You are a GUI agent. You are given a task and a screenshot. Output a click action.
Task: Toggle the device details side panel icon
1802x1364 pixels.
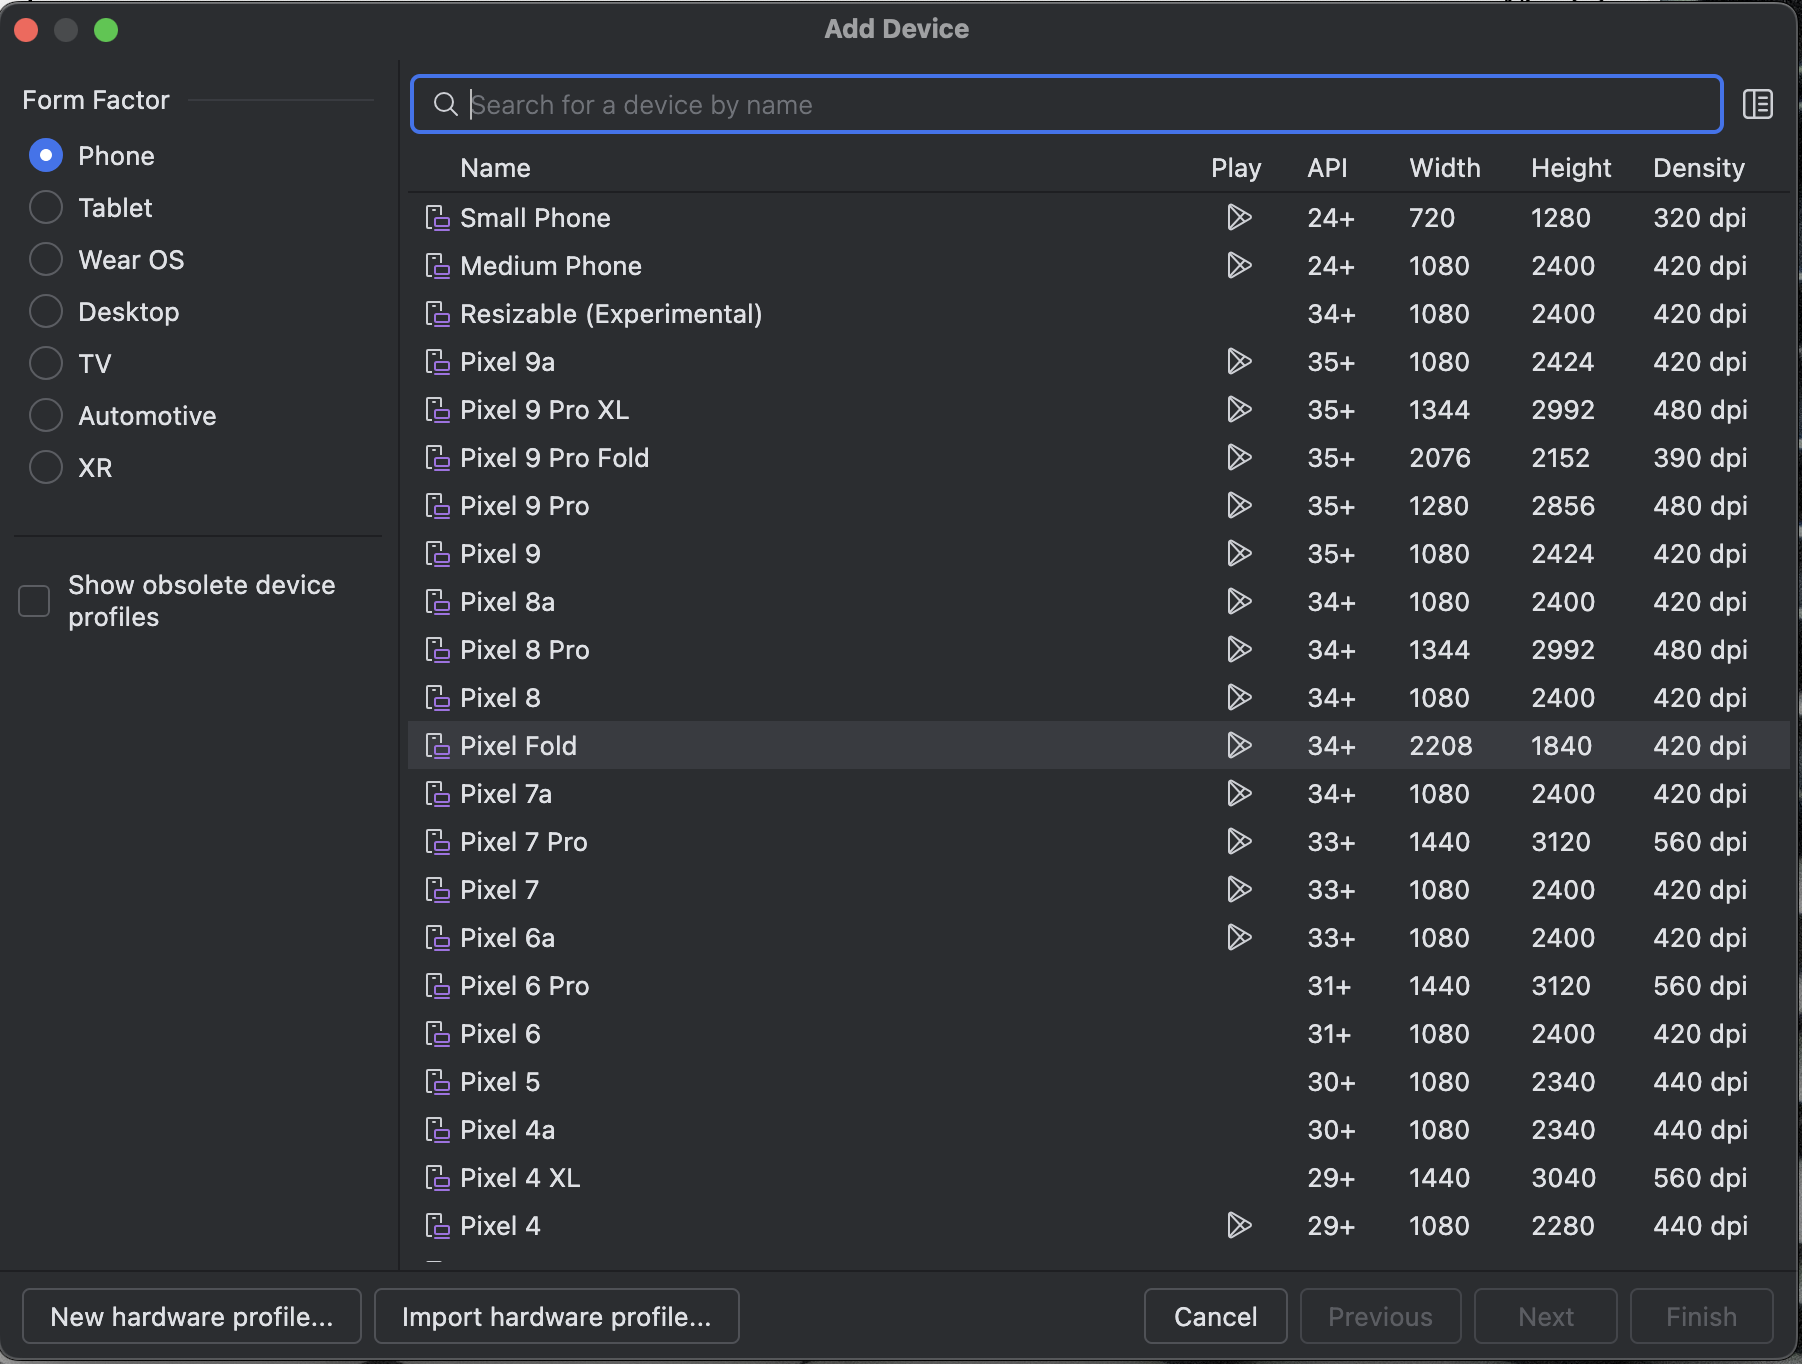click(1757, 104)
